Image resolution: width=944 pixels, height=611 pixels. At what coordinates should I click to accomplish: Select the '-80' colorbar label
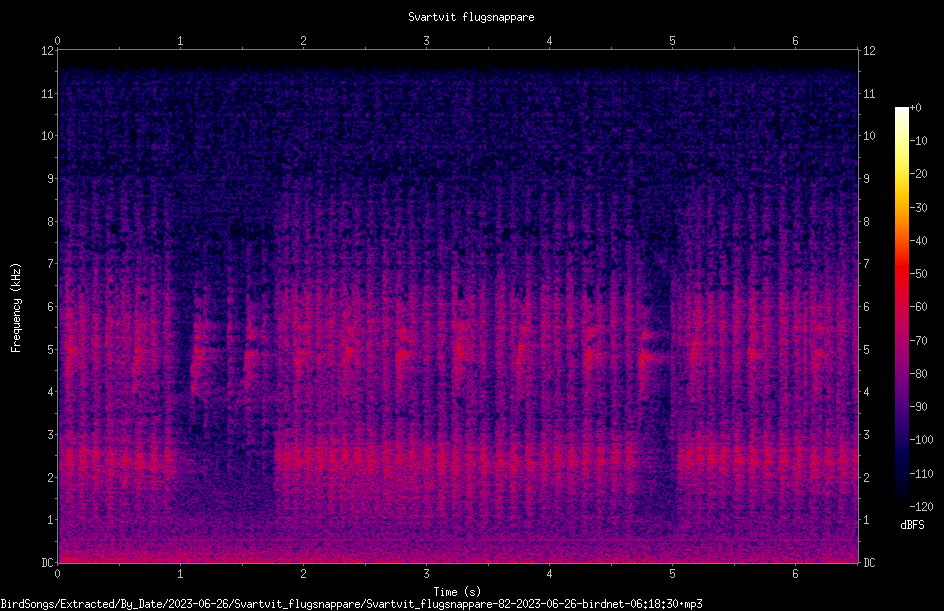918,374
